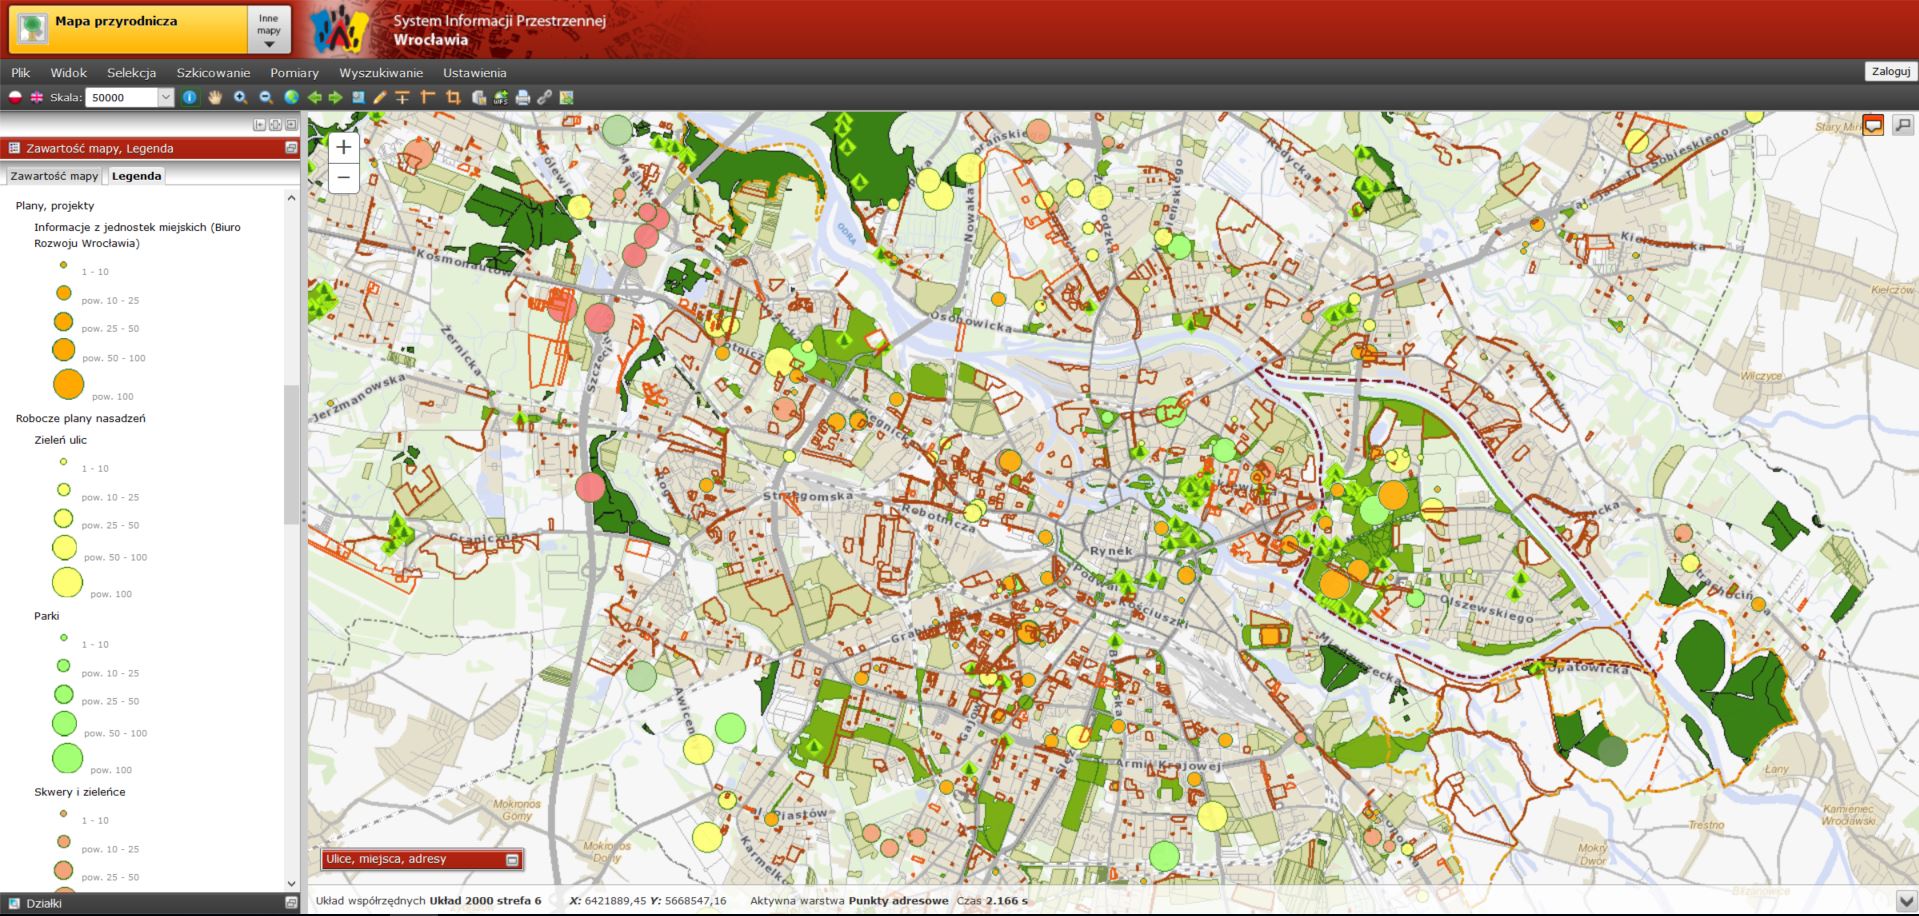Show full map extent globe icon
1919x916 pixels.
coord(291,97)
